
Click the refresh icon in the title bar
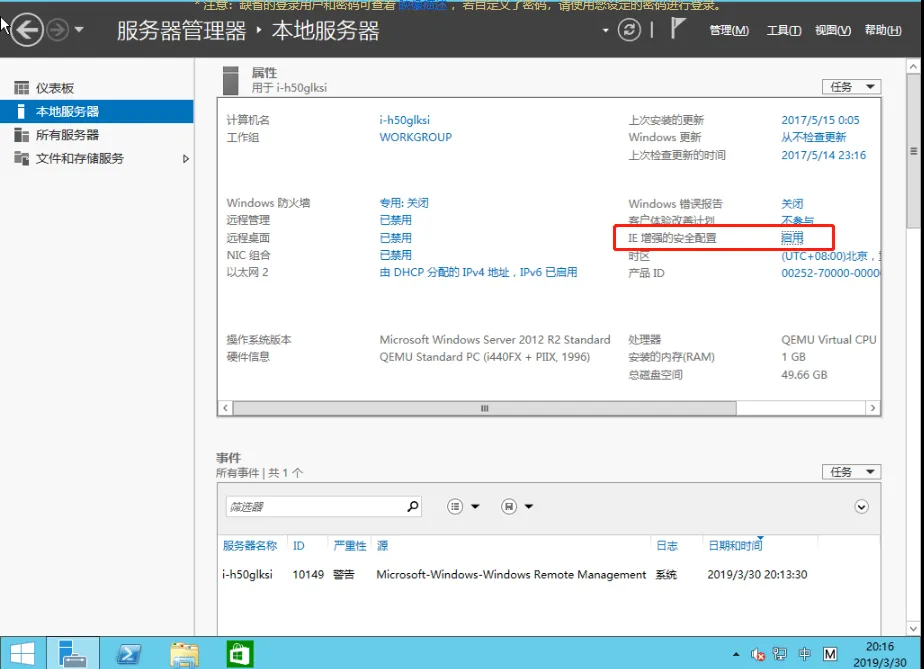(629, 31)
